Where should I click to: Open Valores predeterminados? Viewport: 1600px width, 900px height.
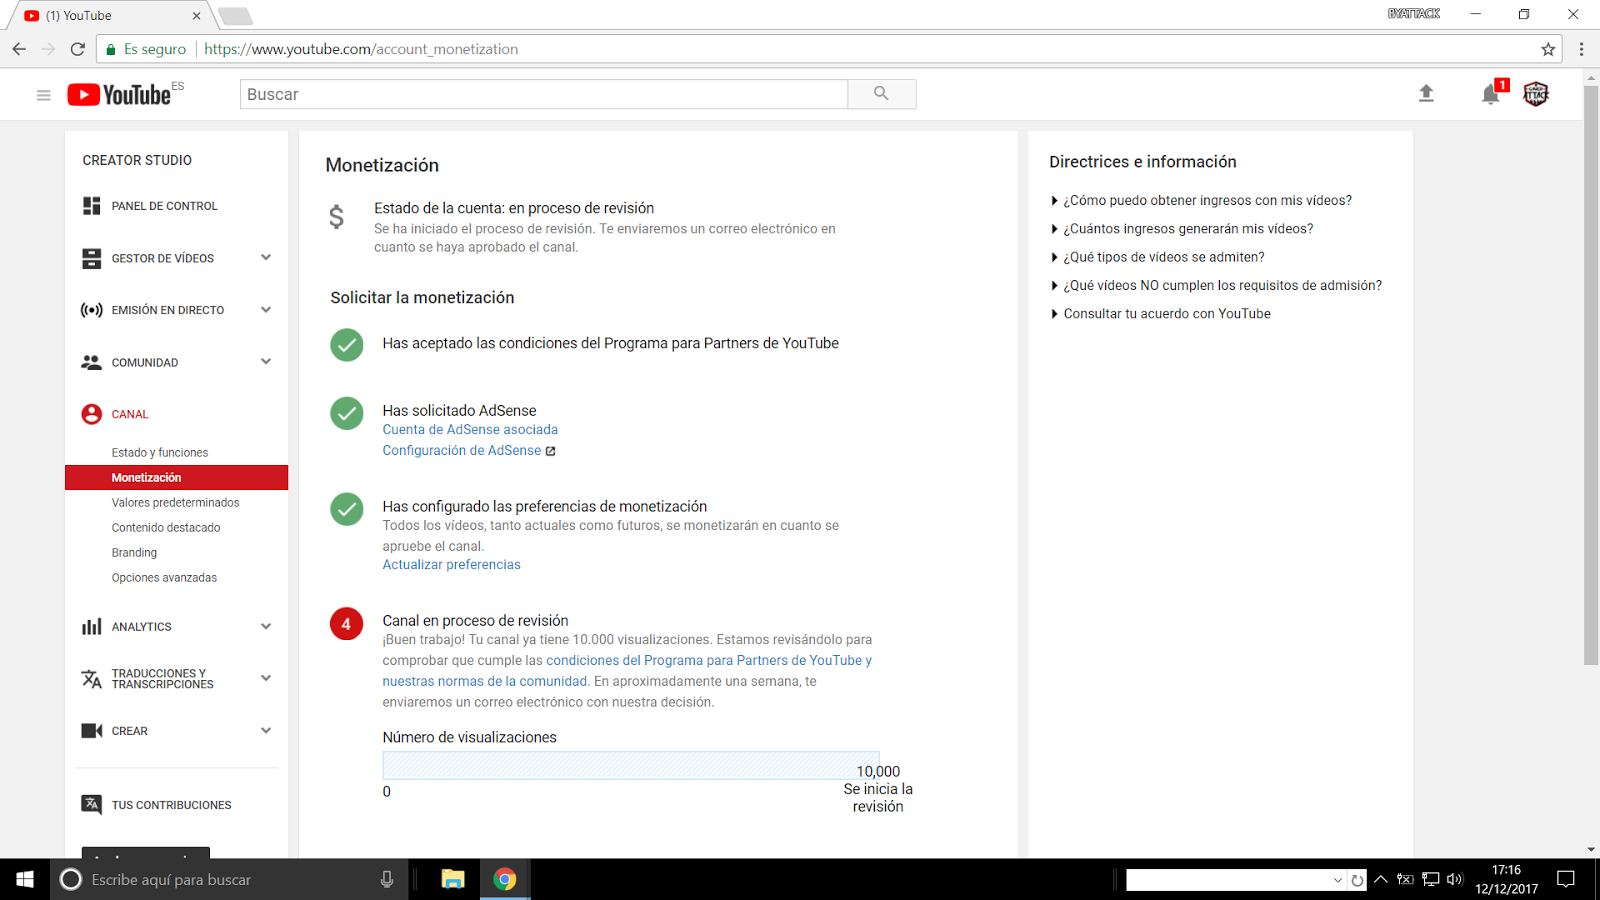point(175,503)
